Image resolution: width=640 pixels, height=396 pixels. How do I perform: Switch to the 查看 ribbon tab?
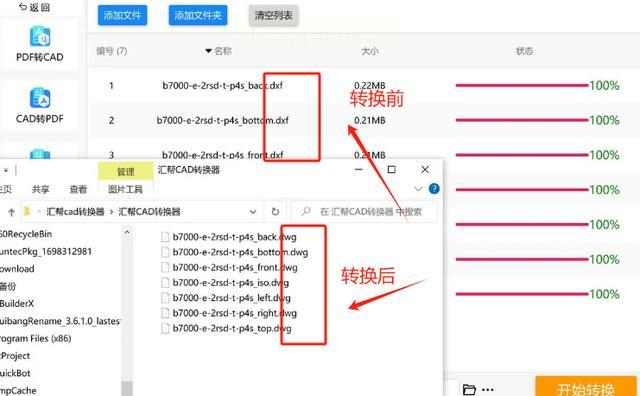click(78, 189)
